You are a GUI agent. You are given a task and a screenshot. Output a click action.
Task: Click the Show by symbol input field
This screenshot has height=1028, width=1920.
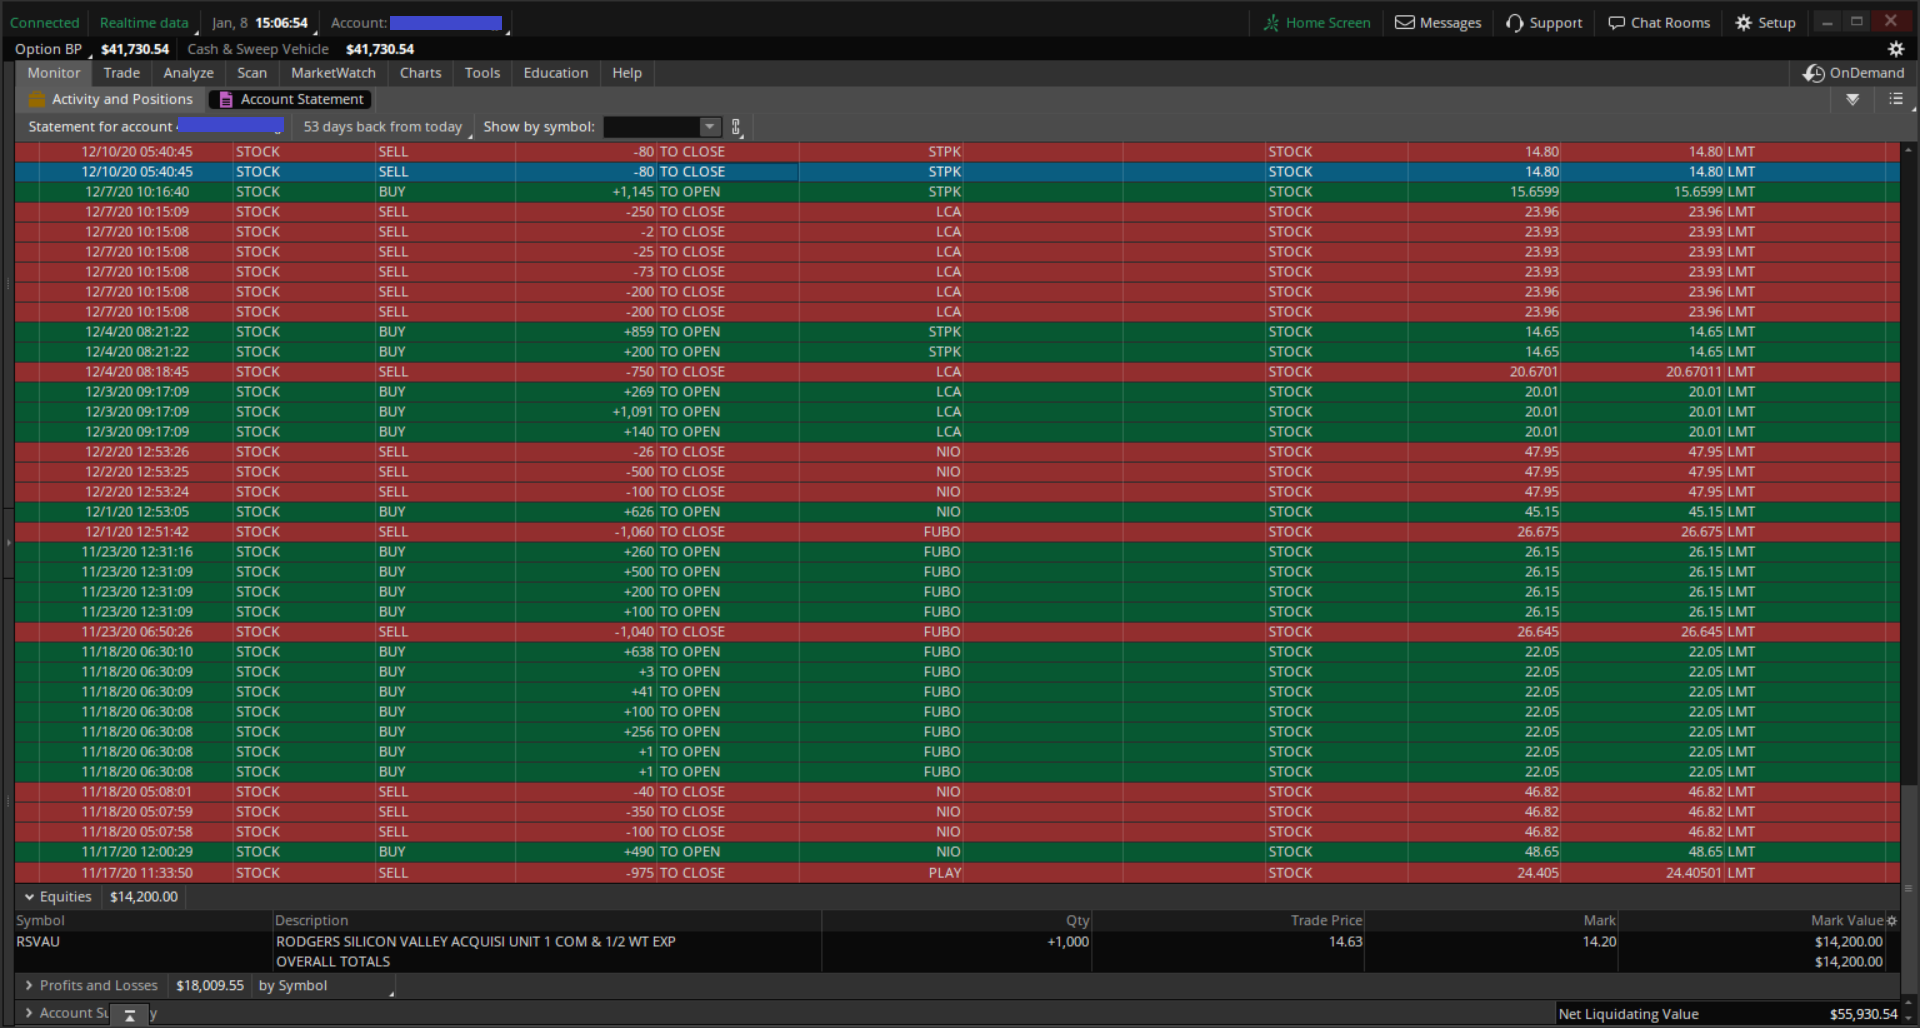coord(652,127)
